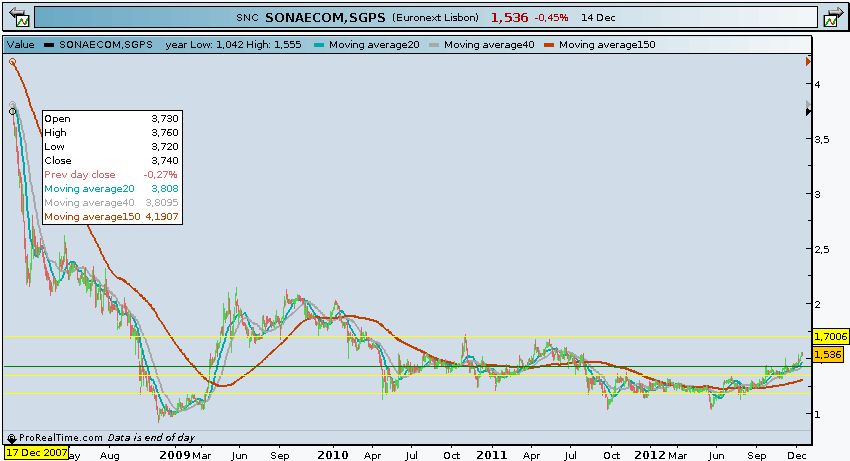The height and width of the screenshot is (461, 850).
Task: Click the 2012 label on time axis
Action: click(x=650, y=455)
